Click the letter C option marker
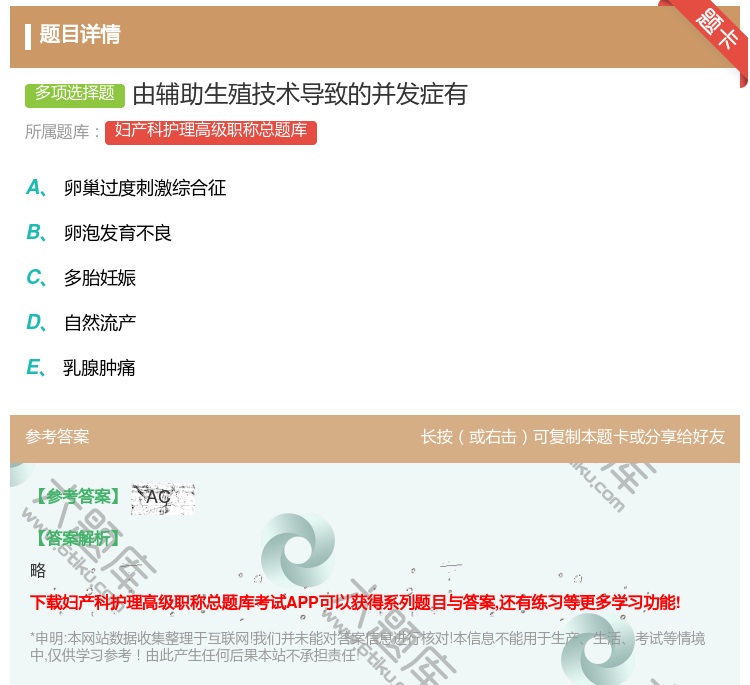The width and height of the screenshot is (750, 685). coord(36,277)
